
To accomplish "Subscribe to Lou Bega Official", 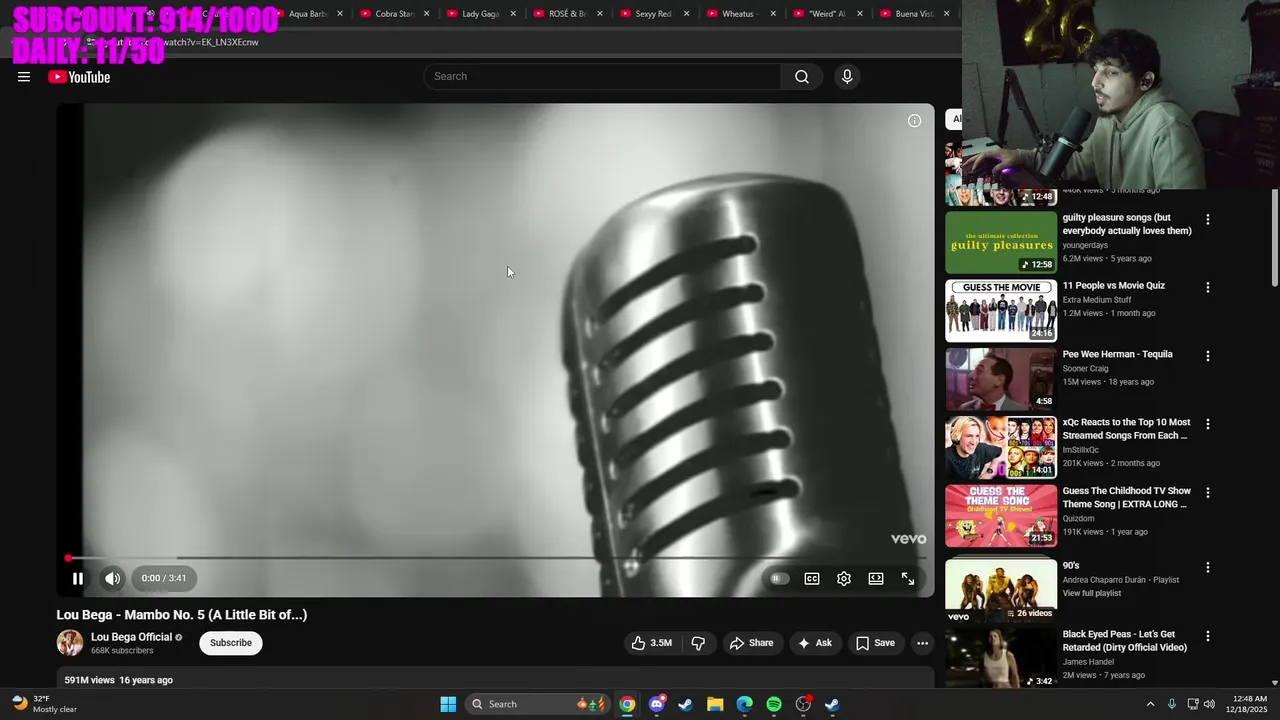I will [x=231, y=643].
